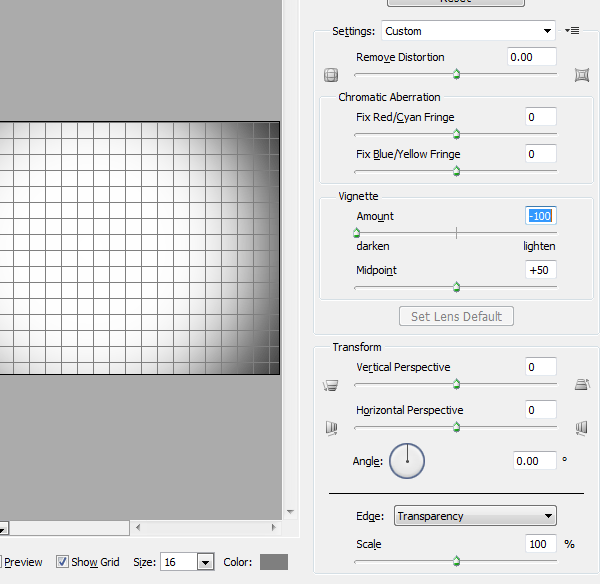
Task: Open the Edge dropdown showing Transparency
Action: [x=475, y=516]
